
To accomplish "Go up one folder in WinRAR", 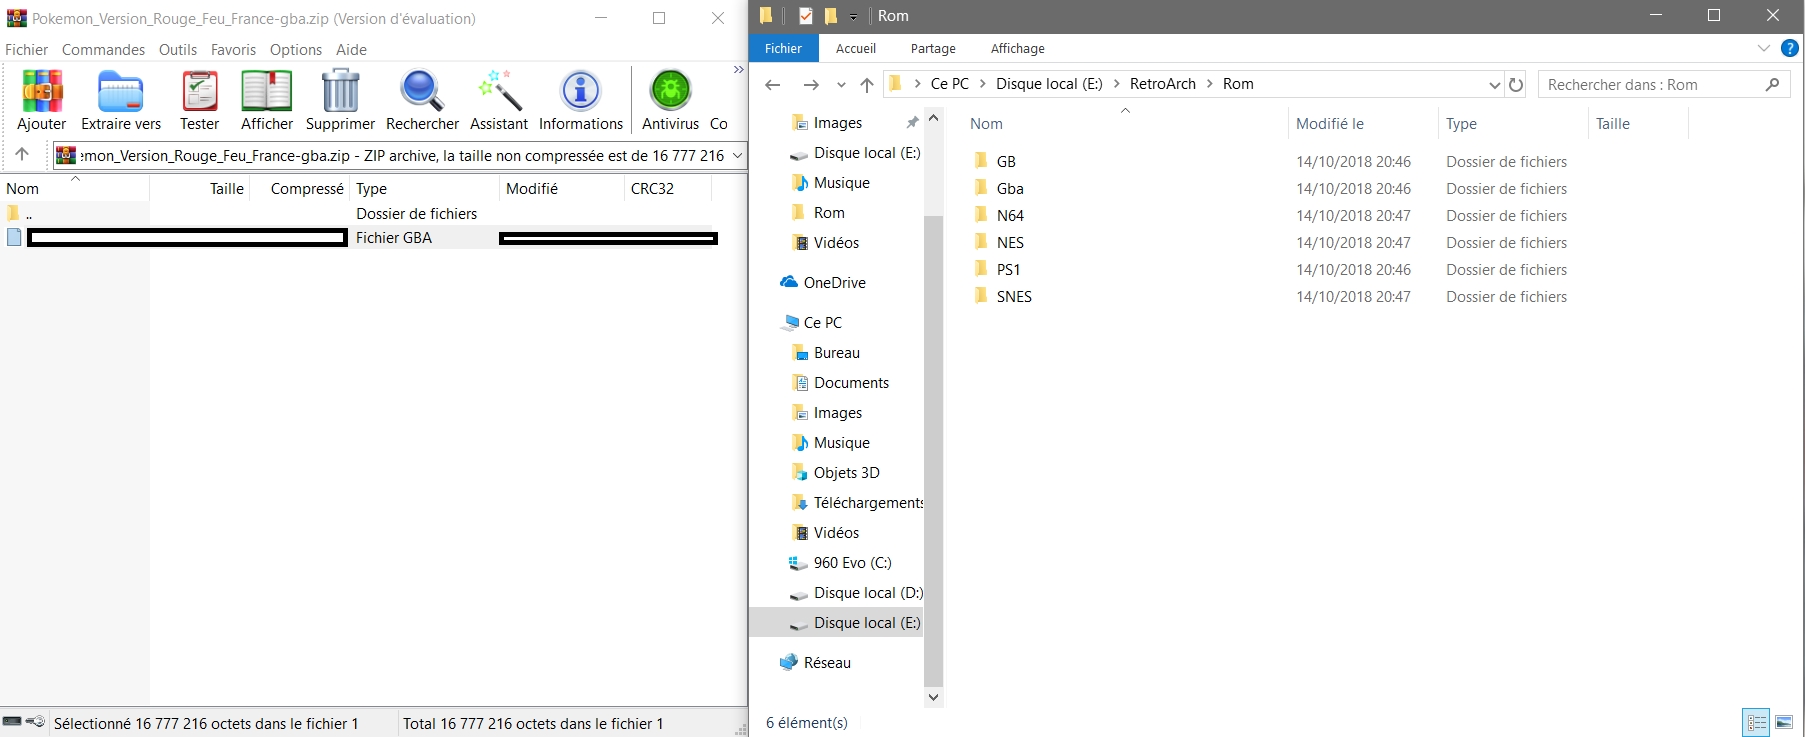I will [22, 154].
